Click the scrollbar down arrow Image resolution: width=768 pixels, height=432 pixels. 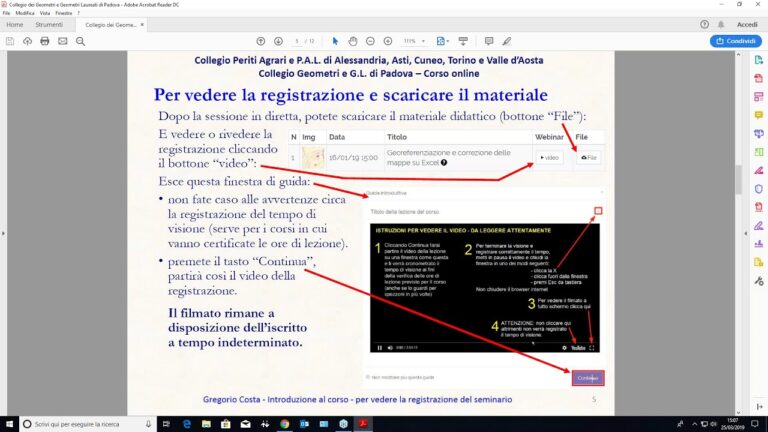[x=739, y=413]
